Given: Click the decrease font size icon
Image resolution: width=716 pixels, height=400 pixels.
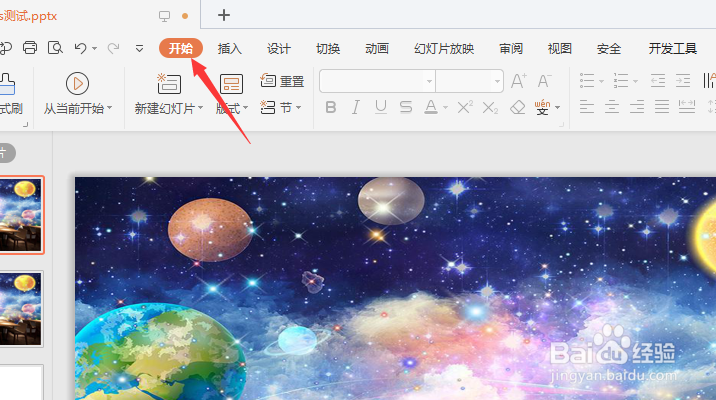Looking at the screenshot, I should pyautogui.click(x=544, y=81).
